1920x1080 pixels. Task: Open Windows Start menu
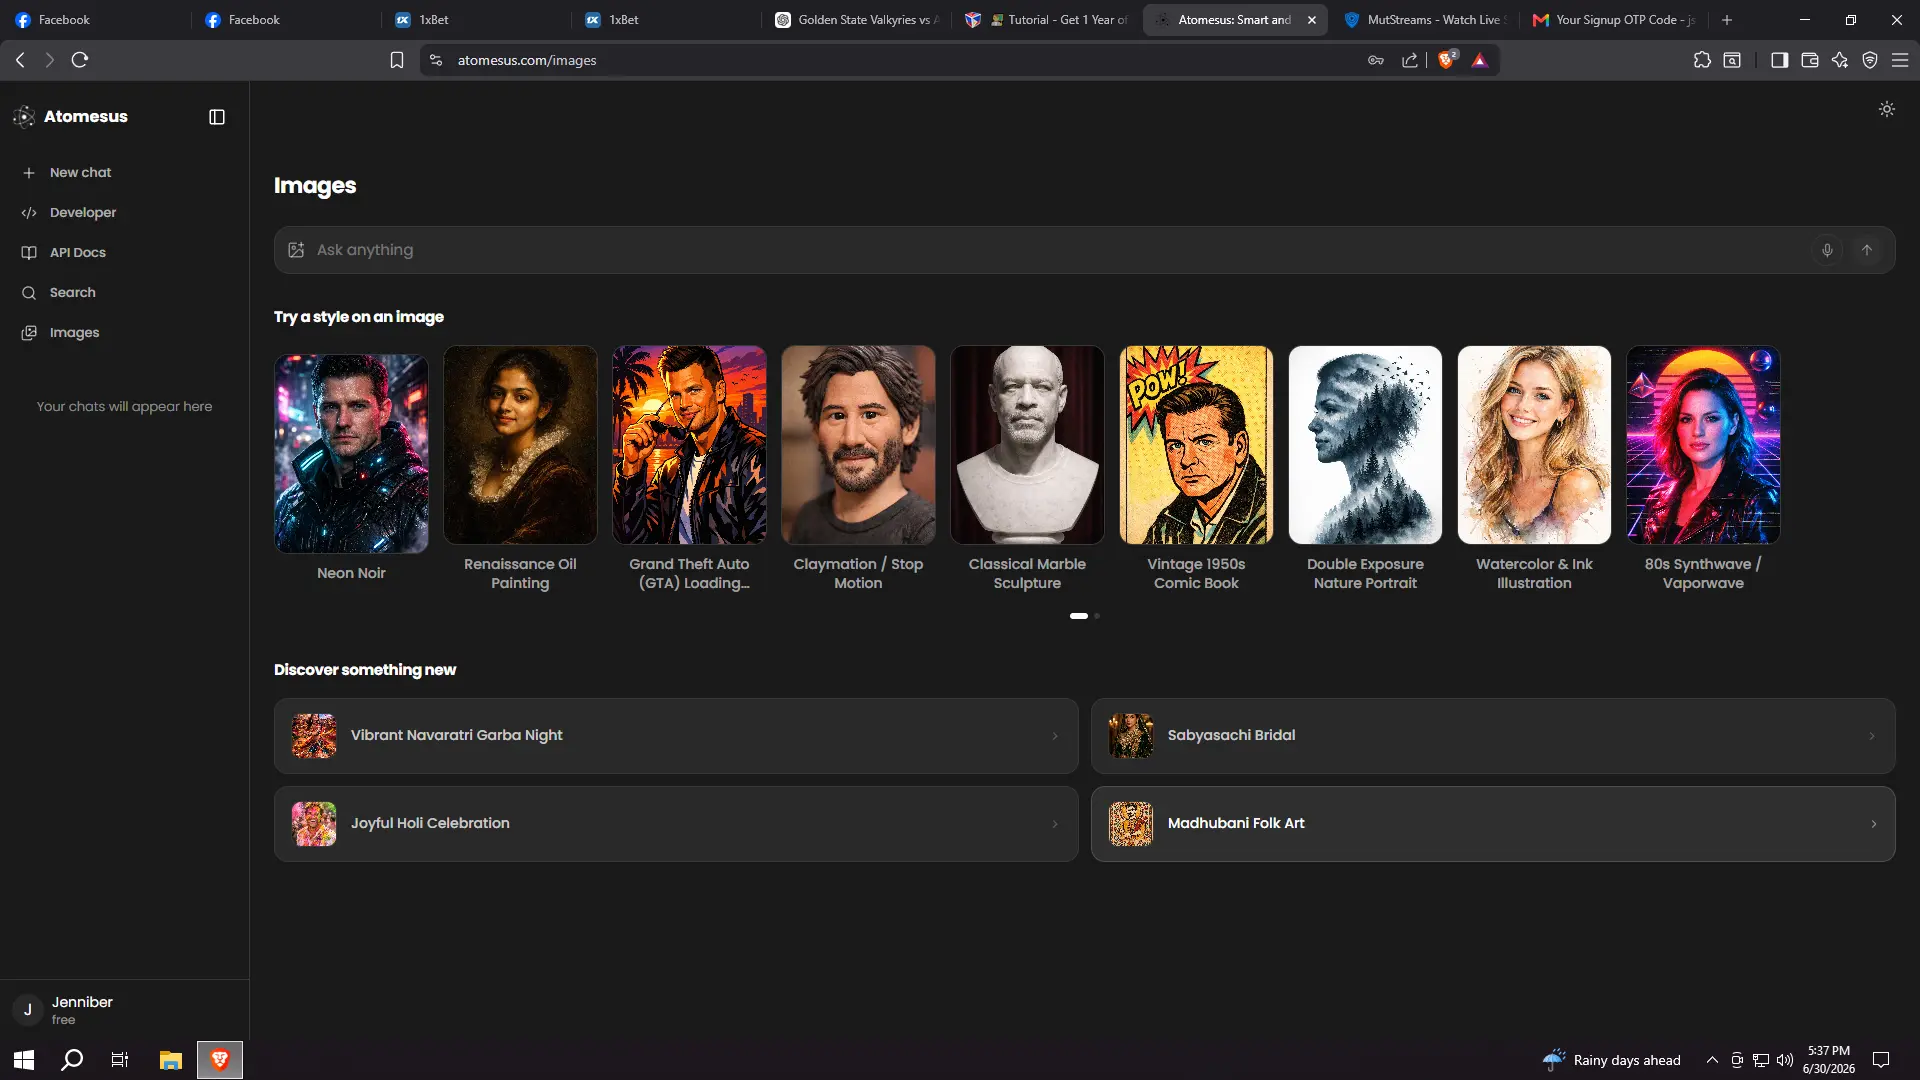tap(24, 1060)
